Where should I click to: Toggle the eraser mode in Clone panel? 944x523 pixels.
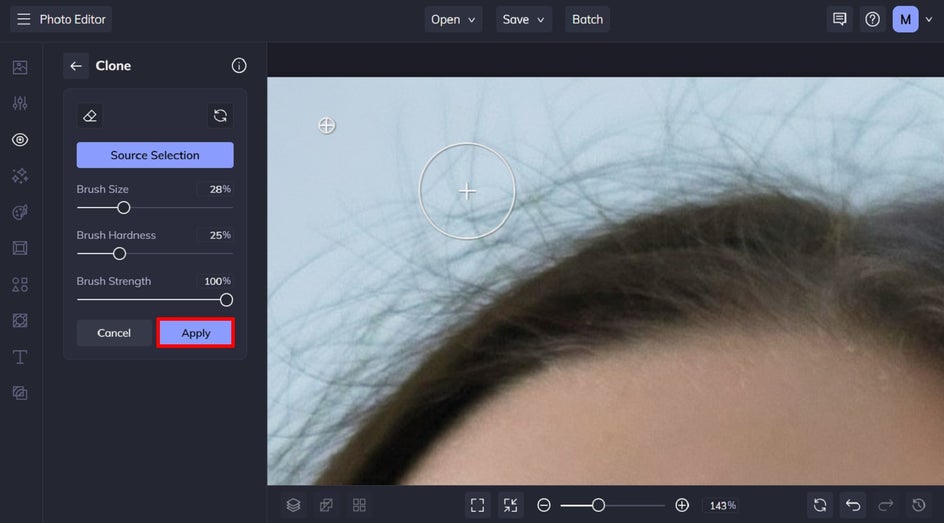click(x=90, y=116)
